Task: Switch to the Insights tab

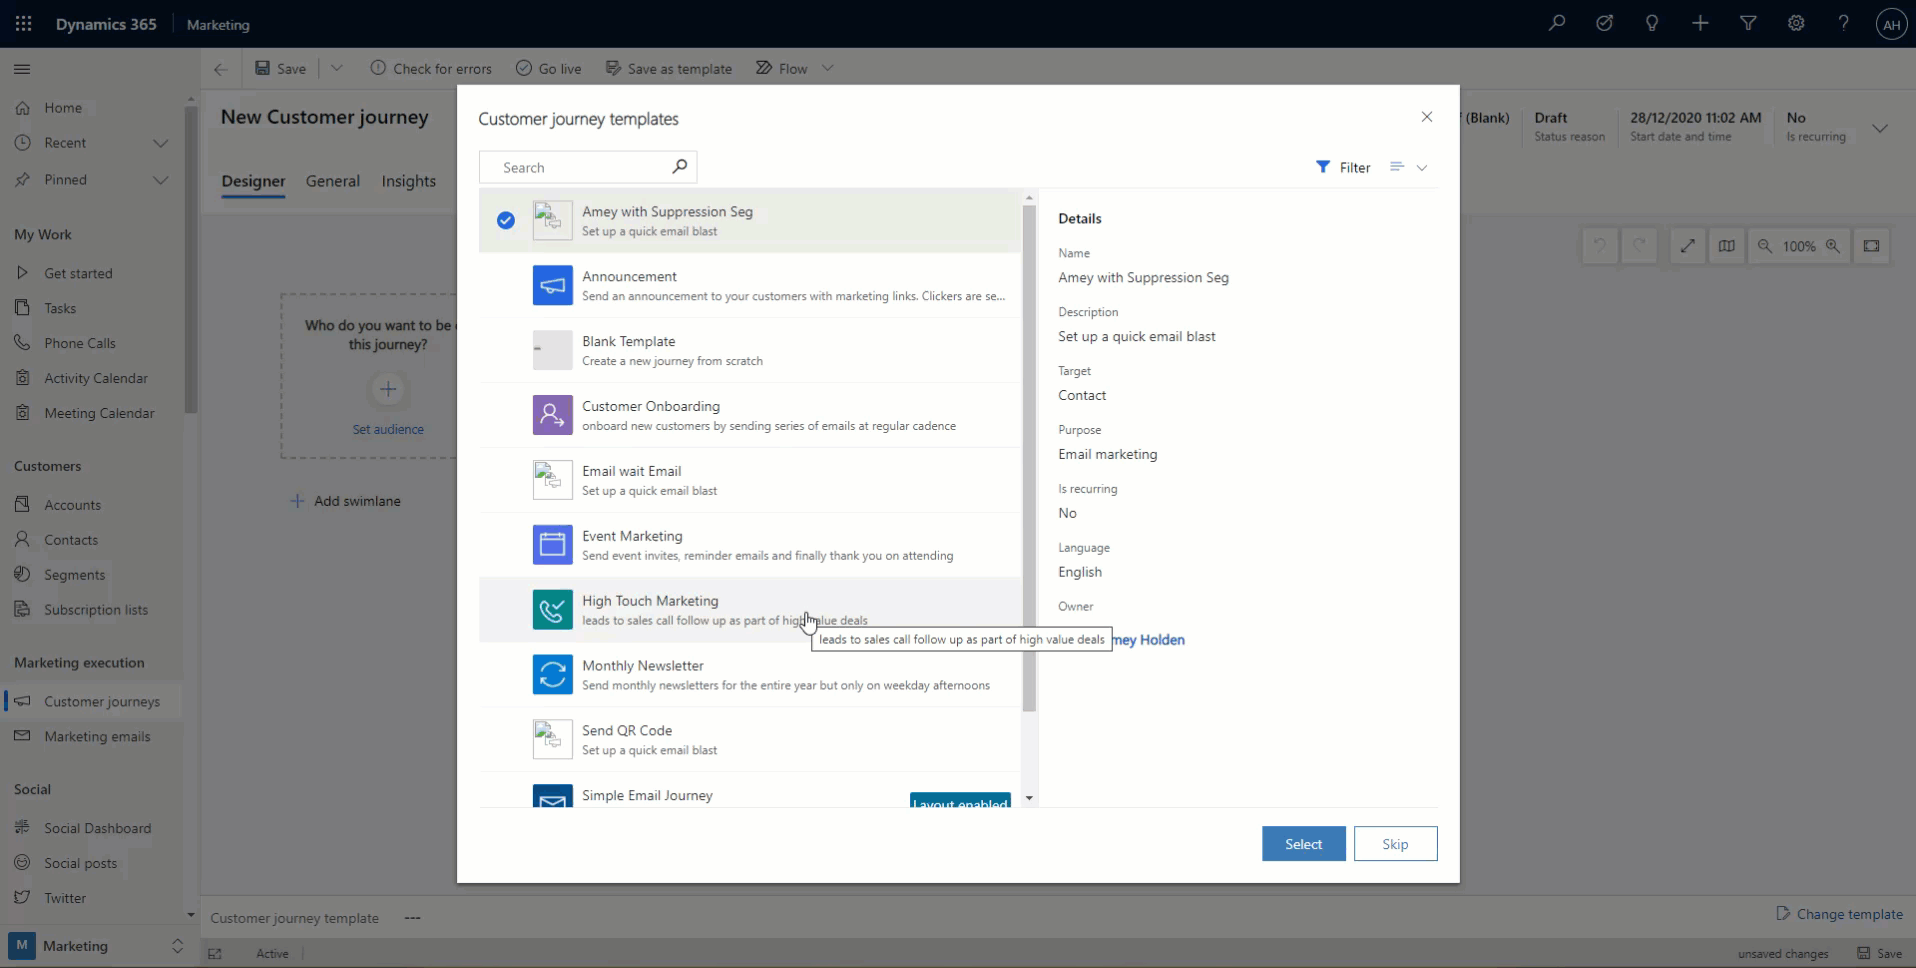Action: coord(408,181)
